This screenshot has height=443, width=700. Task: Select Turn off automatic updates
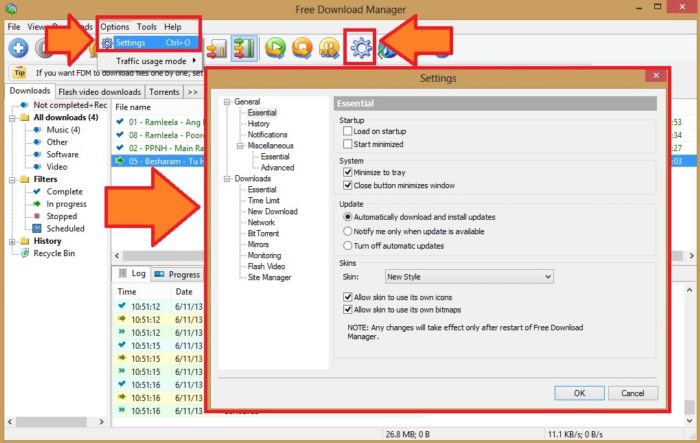pyautogui.click(x=347, y=246)
